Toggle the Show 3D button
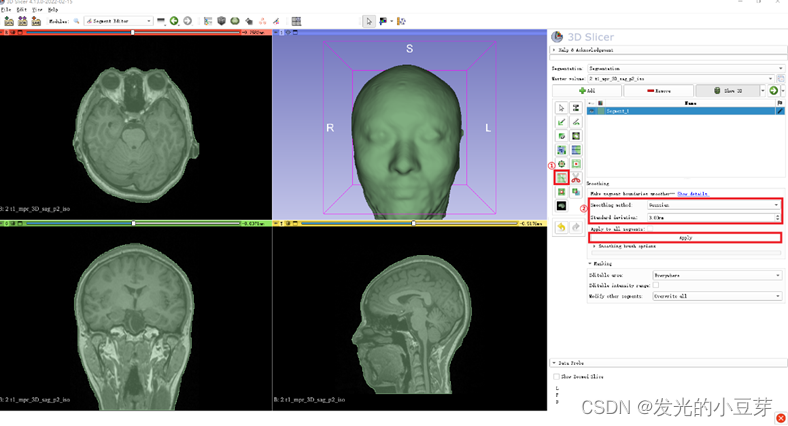The image size is (788, 426). click(x=728, y=90)
